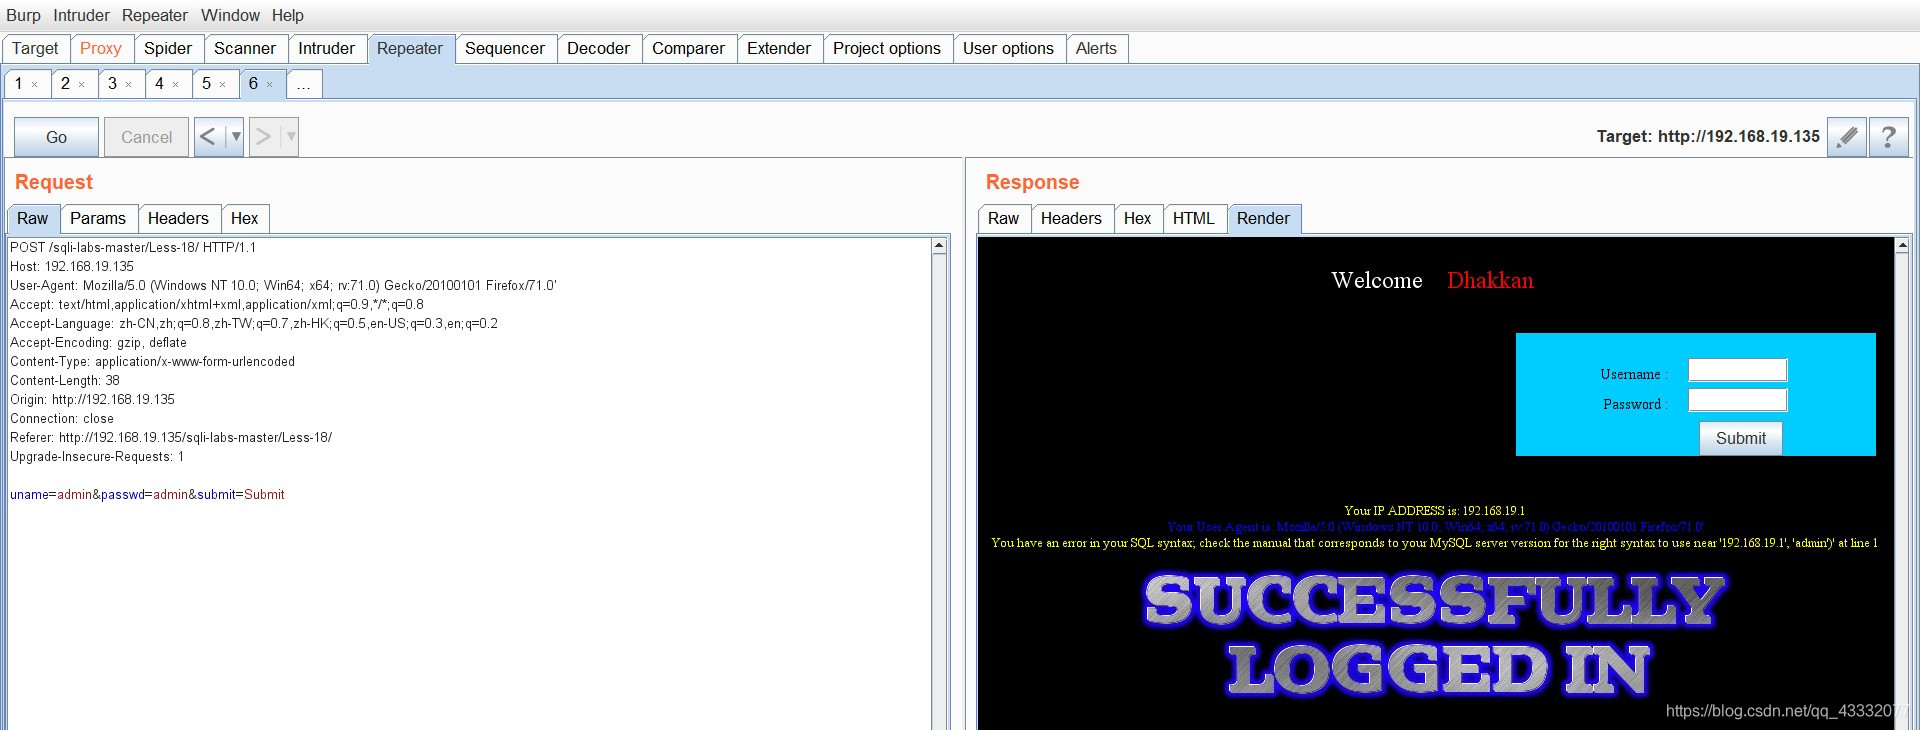Switch to the Target tool tab
The height and width of the screenshot is (730, 1920).
pyautogui.click(x=35, y=48)
